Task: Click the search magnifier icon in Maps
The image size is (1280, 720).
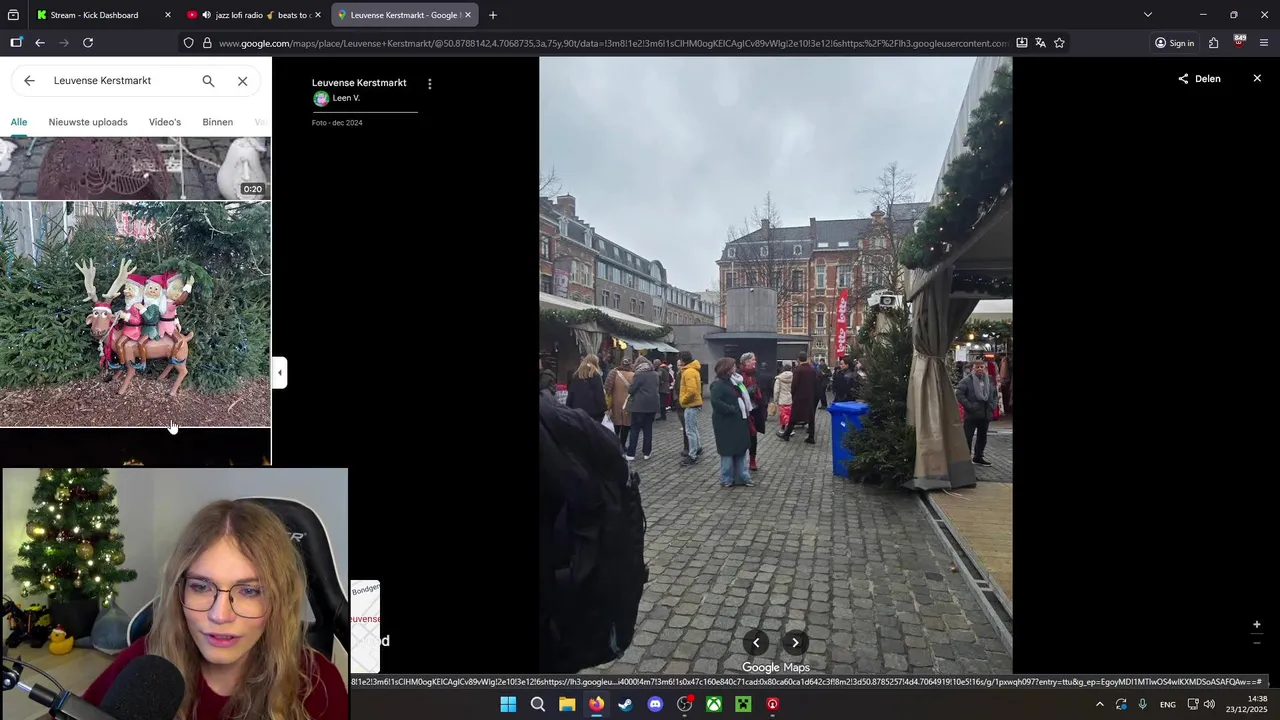Action: coord(208,81)
